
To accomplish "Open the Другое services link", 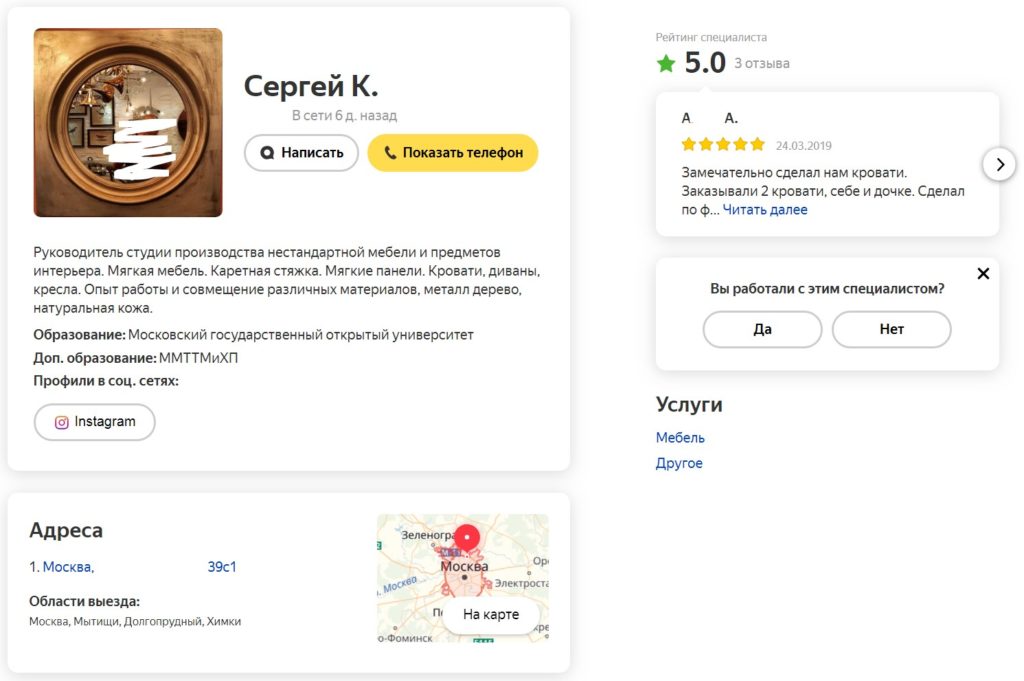I will 679,463.
